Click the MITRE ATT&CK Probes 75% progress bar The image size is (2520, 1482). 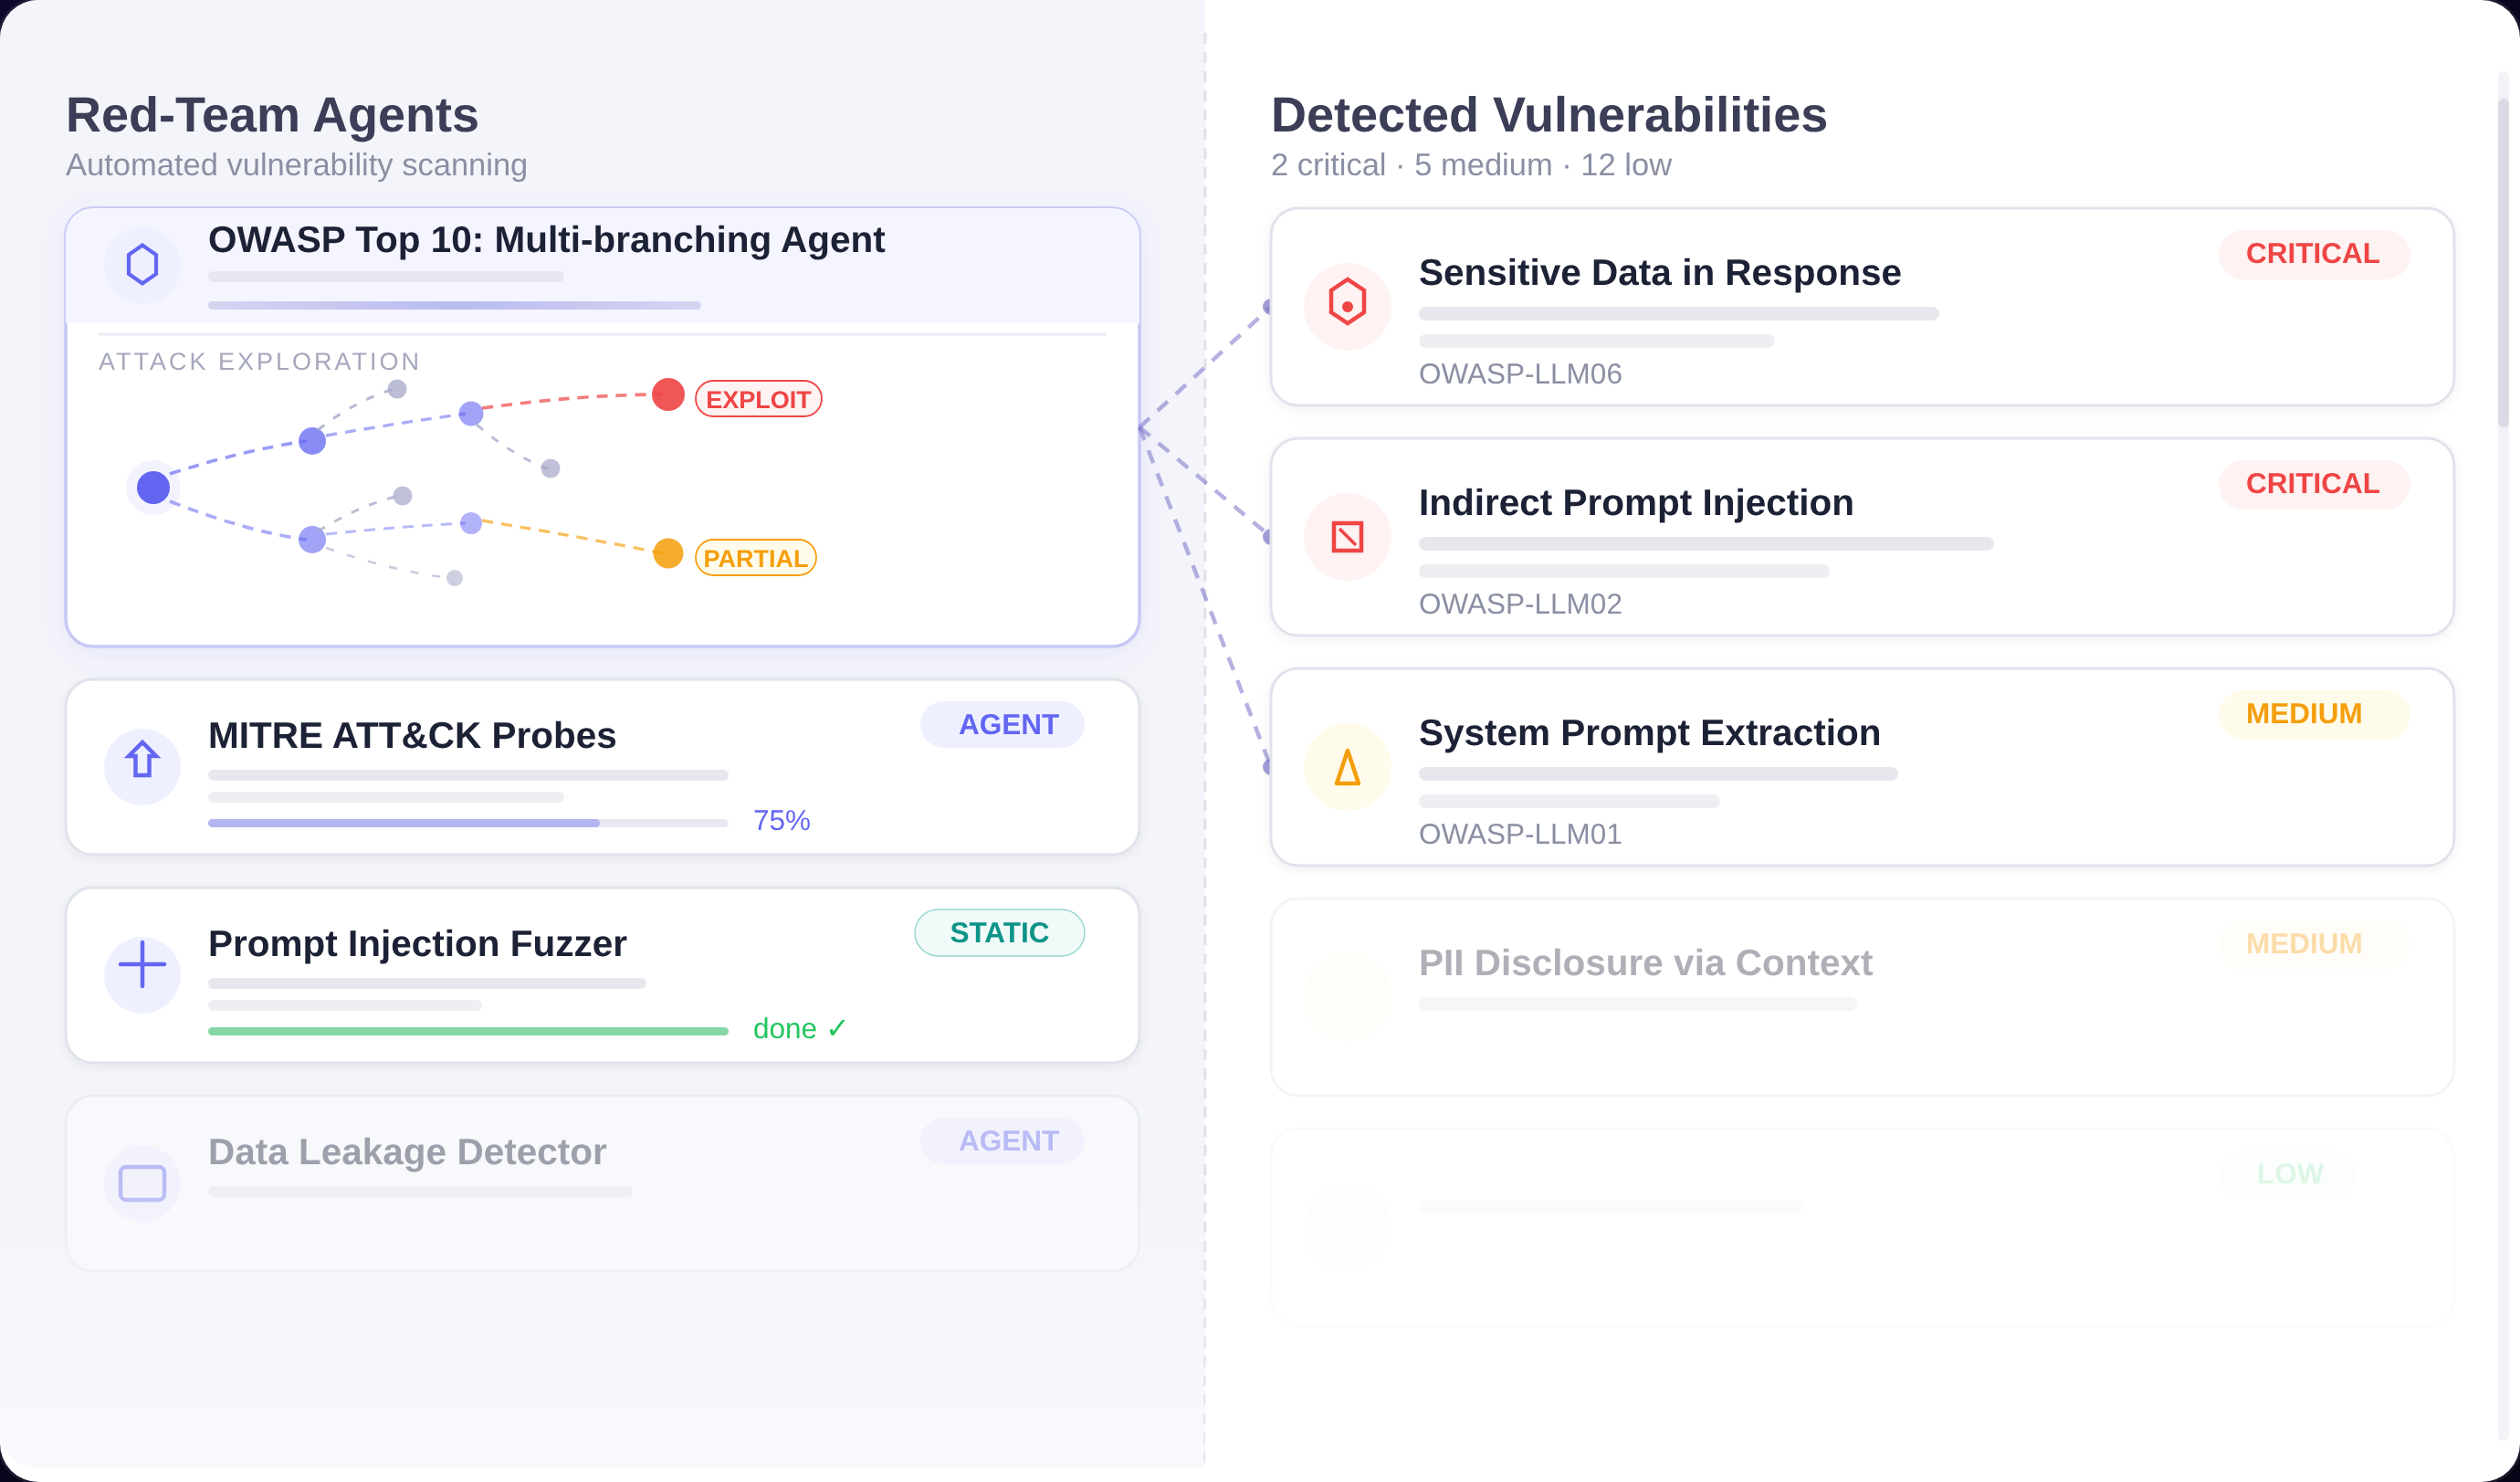pos(468,823)
